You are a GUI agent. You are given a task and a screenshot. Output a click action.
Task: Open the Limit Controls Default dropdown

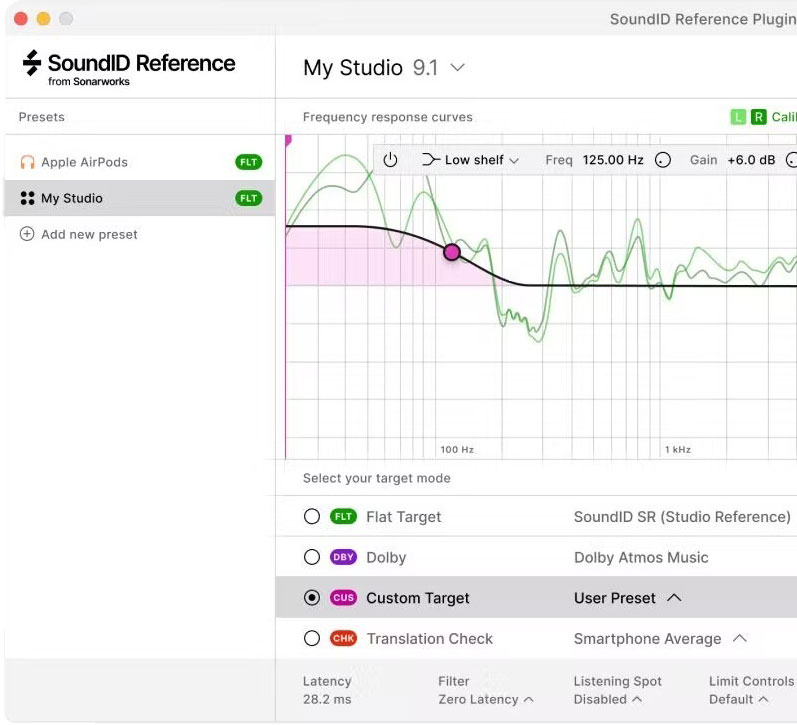[739, 700]
